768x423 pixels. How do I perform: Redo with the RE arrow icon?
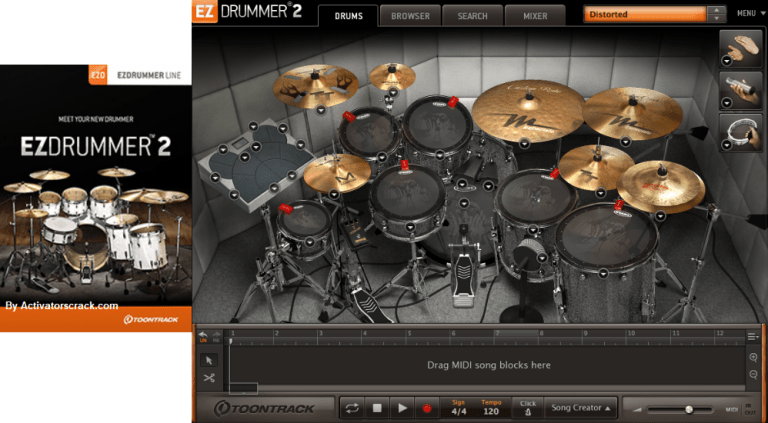coord(216,336)
